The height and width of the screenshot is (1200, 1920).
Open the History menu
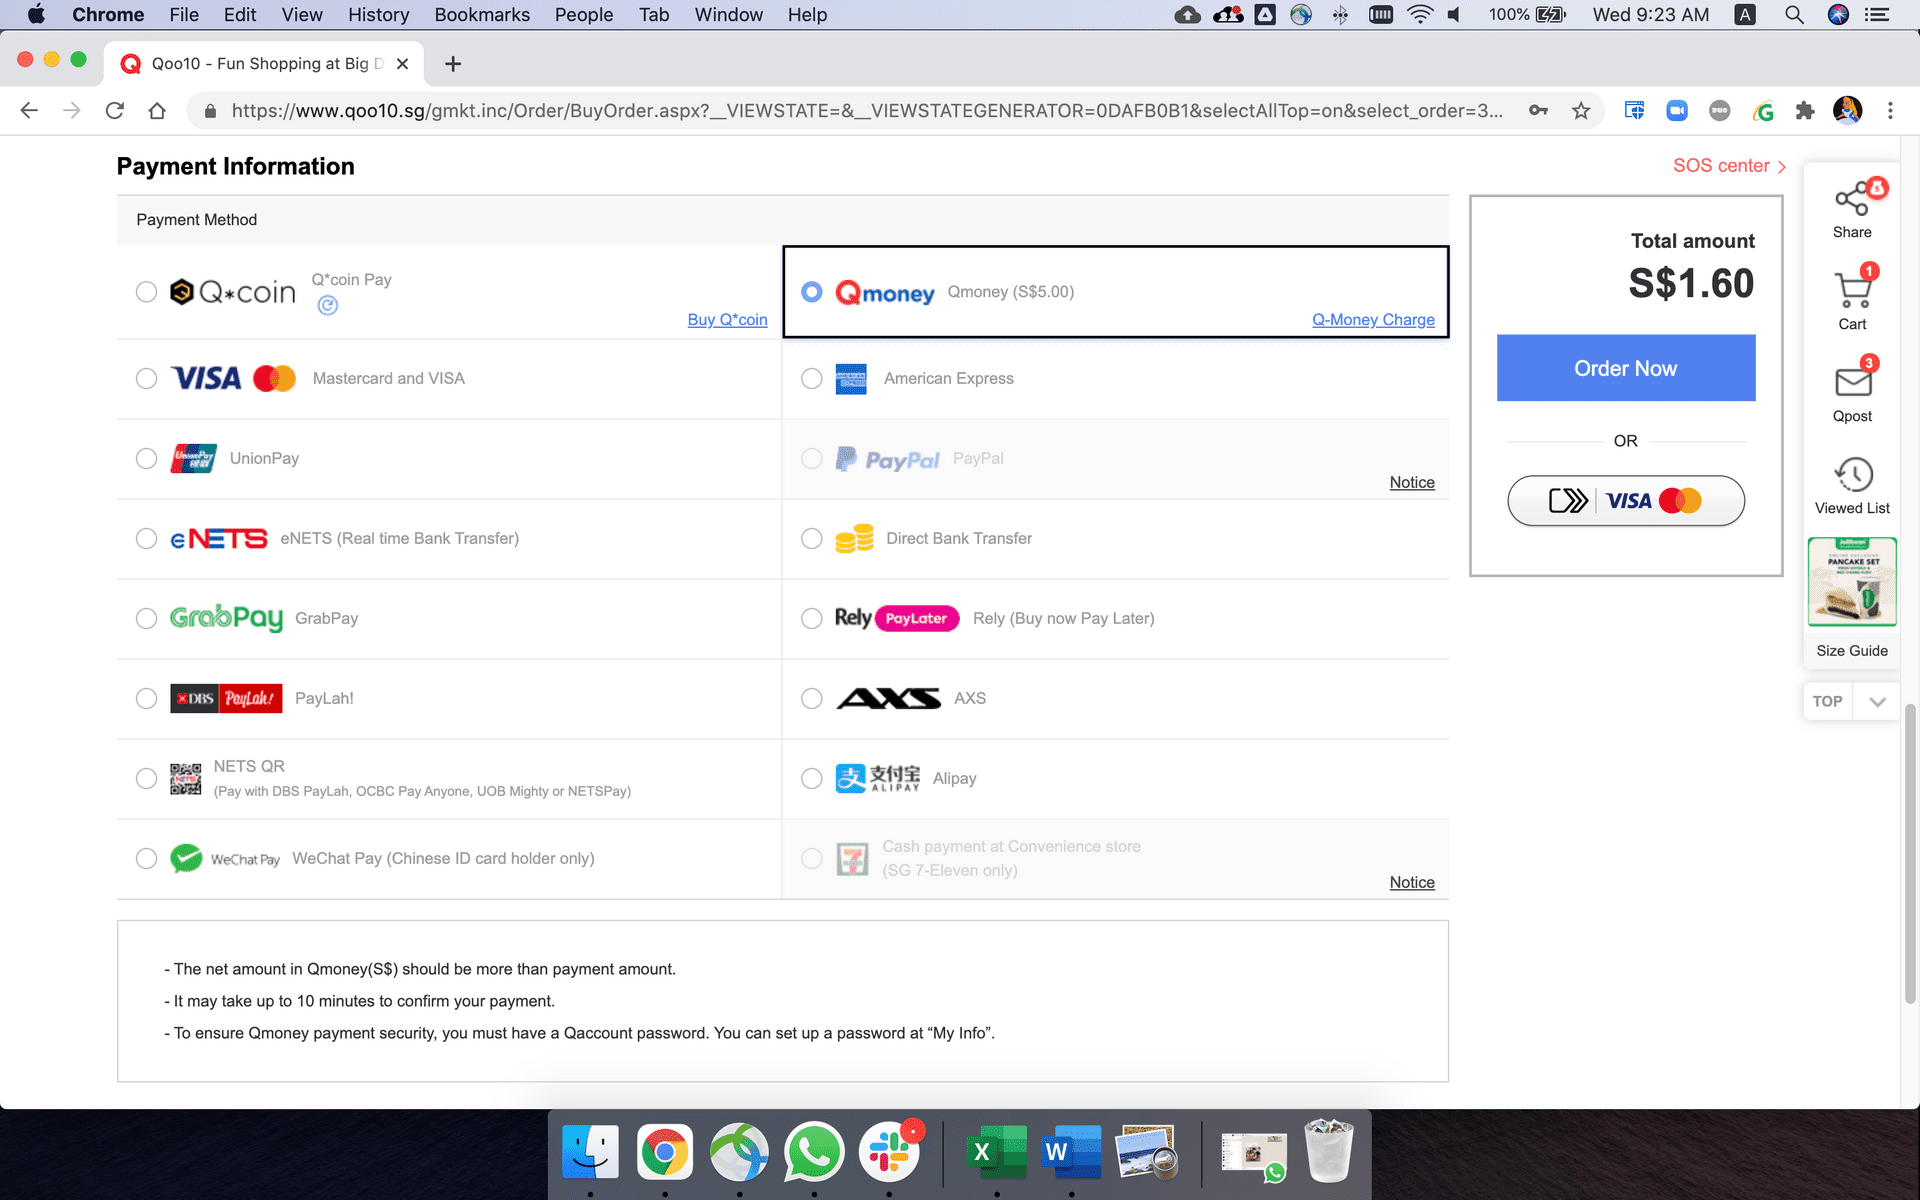click(x=379, y=15)
